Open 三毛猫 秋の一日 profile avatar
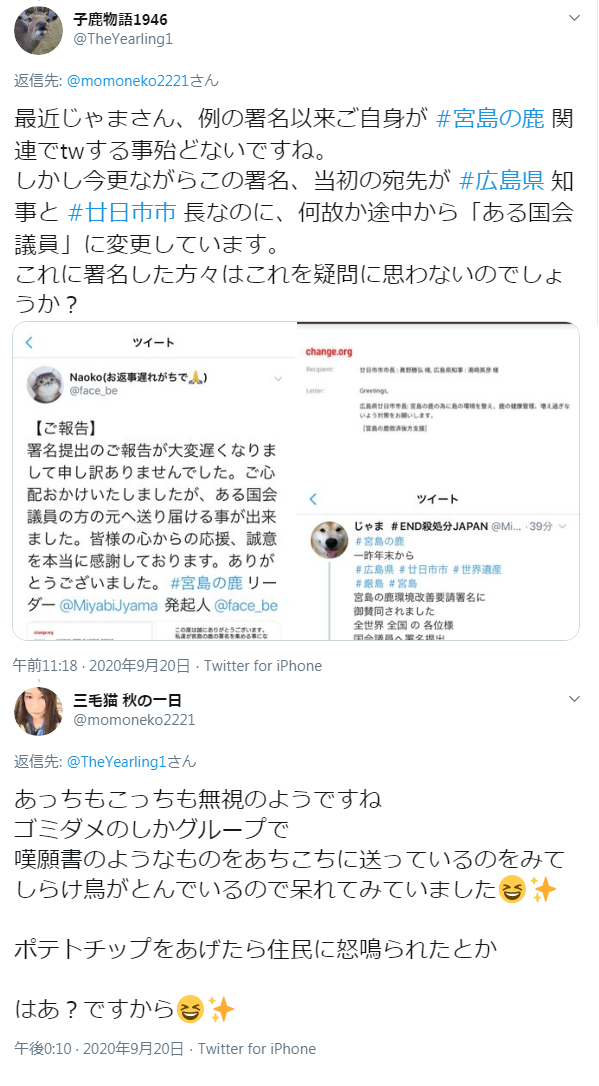The image size is (599, 1086). (x=39, y=711)
